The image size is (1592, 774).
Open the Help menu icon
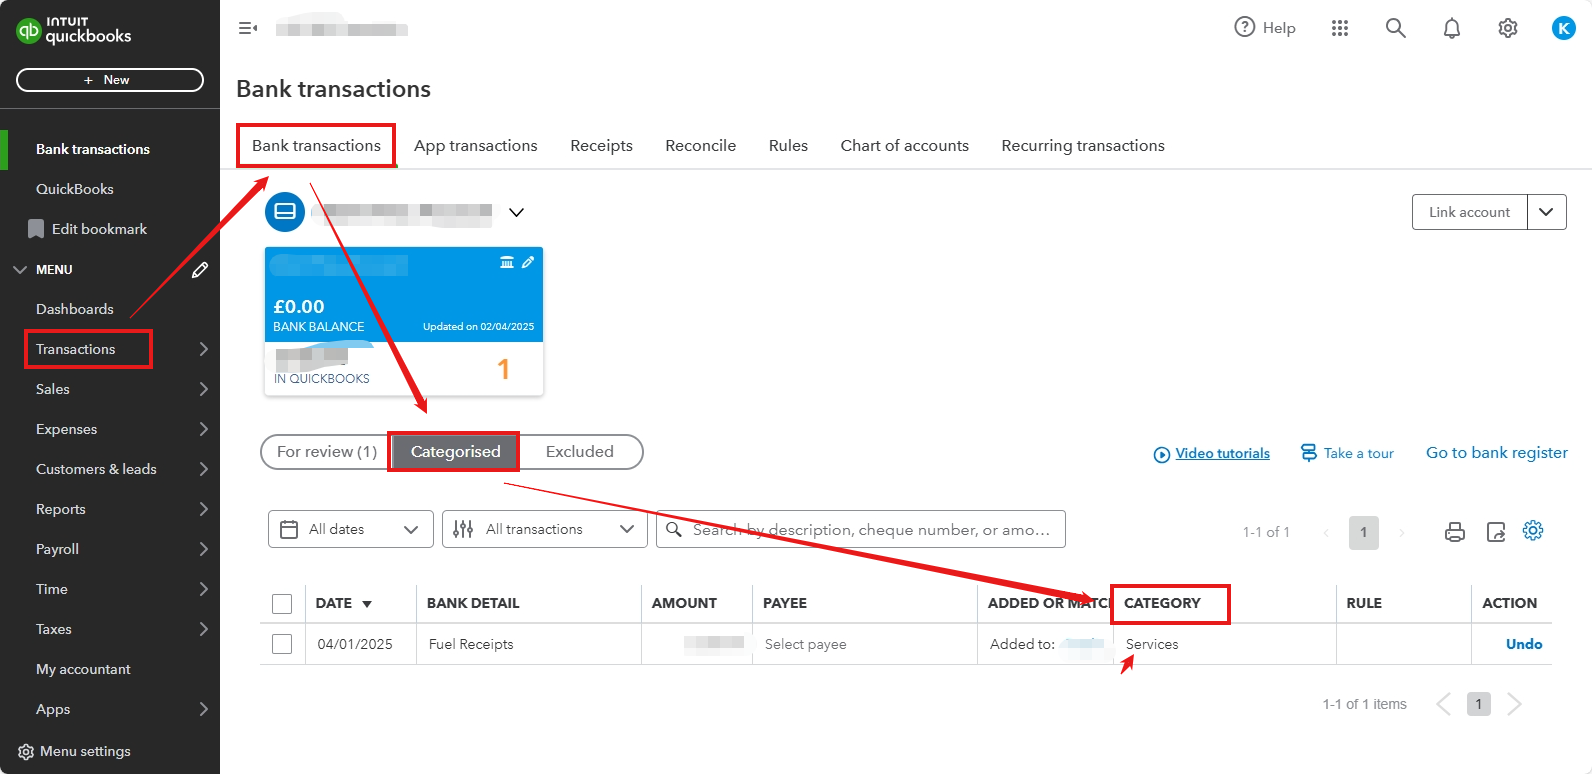pos(1244,27)
